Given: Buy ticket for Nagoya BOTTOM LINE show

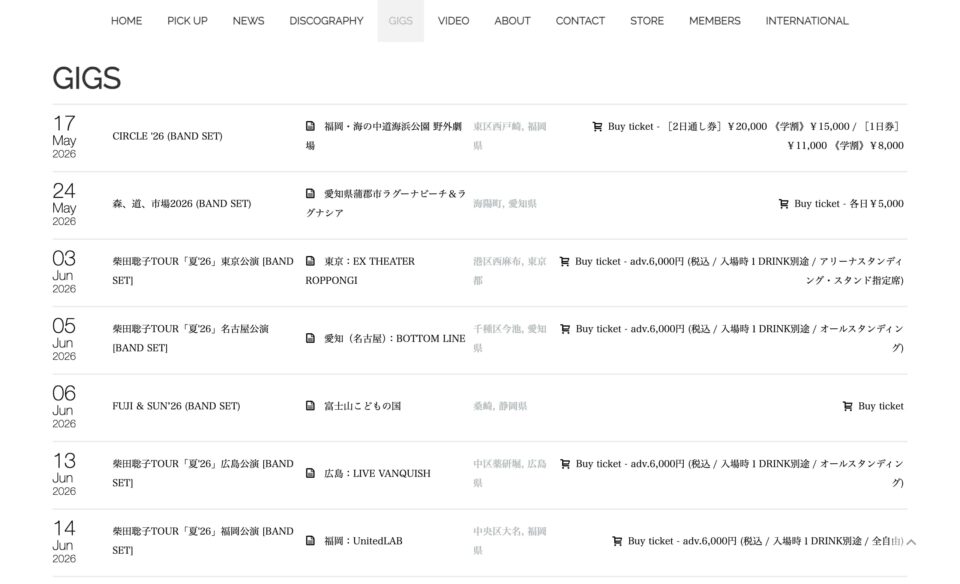Looking at the screenshot, I should (x=732, y=338).
